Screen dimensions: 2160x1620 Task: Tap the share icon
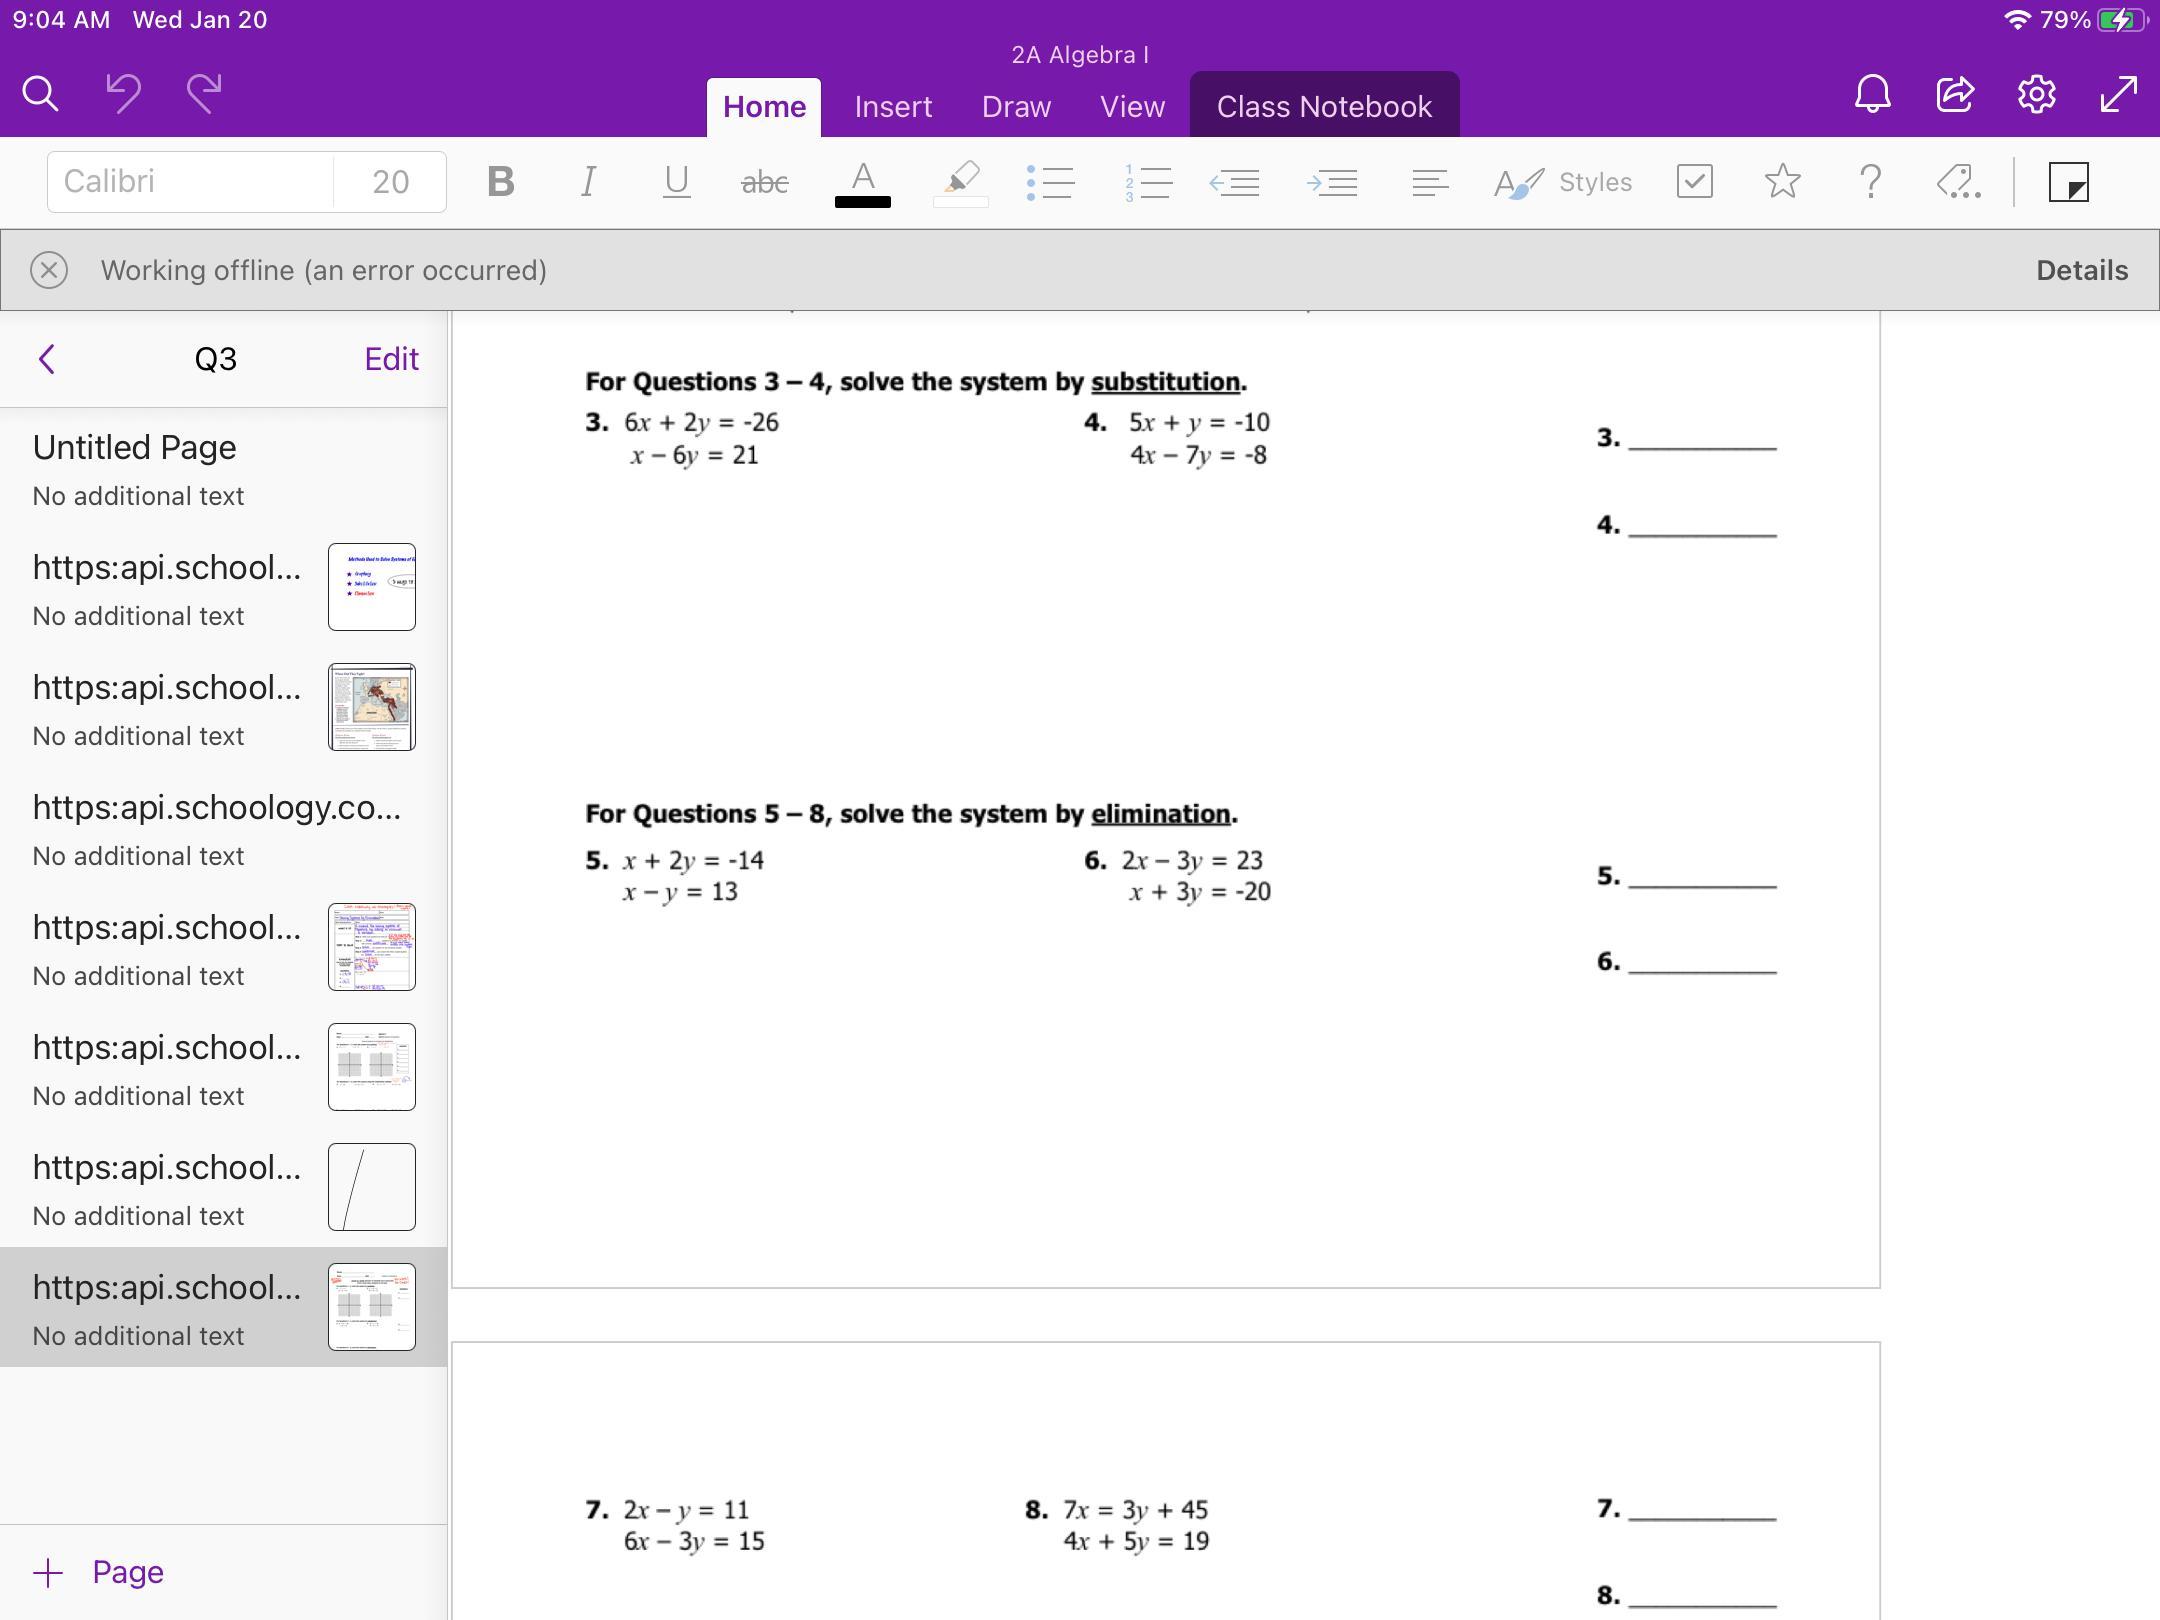(x=1954, y=94)
